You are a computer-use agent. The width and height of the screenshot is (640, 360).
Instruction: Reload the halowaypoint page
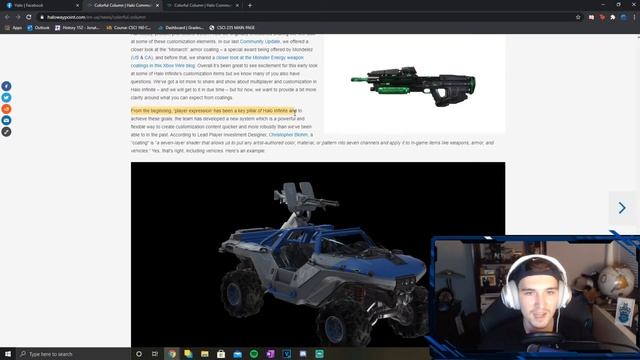[29, 17]
